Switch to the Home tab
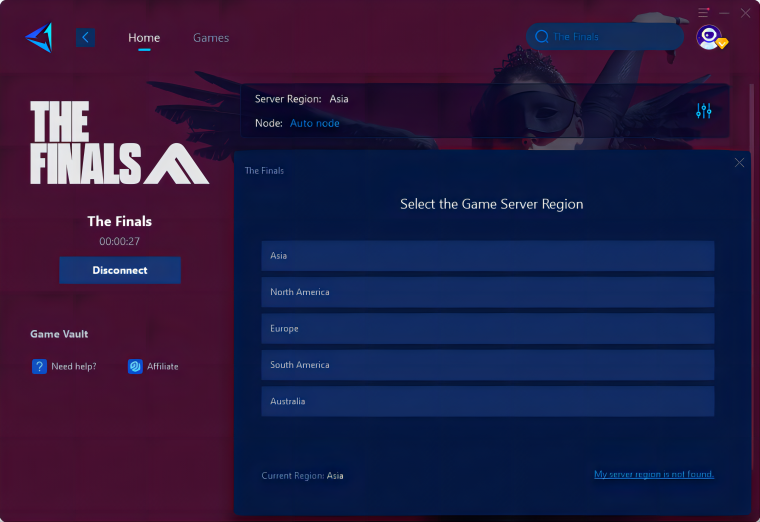The width and height of the screenshot is (760, 522). click(x=144, y=37)
